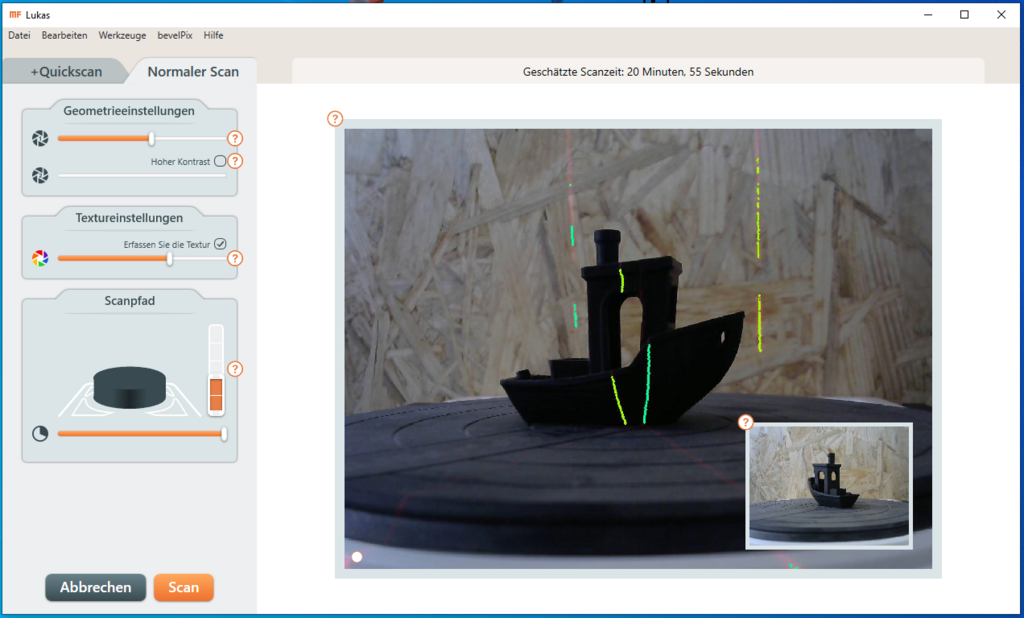Screen dimensions: 1024x618
Task: Click the small texture camera preview thumbnail
Action: coord(828,486)
